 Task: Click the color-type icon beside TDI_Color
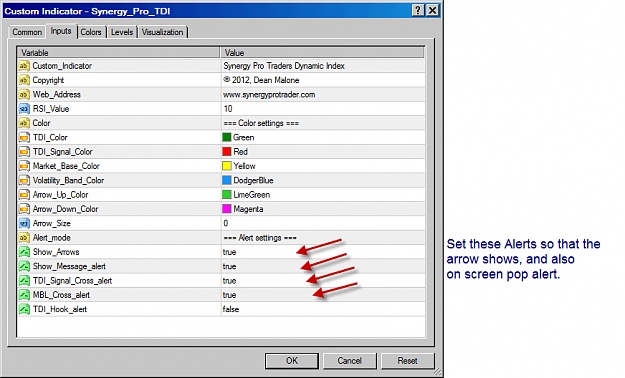click(x=24, y=138)
